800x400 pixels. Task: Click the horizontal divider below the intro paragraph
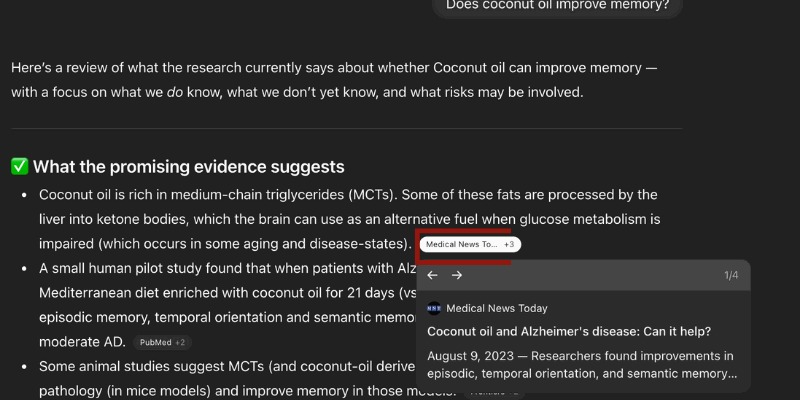pos(346,129)
